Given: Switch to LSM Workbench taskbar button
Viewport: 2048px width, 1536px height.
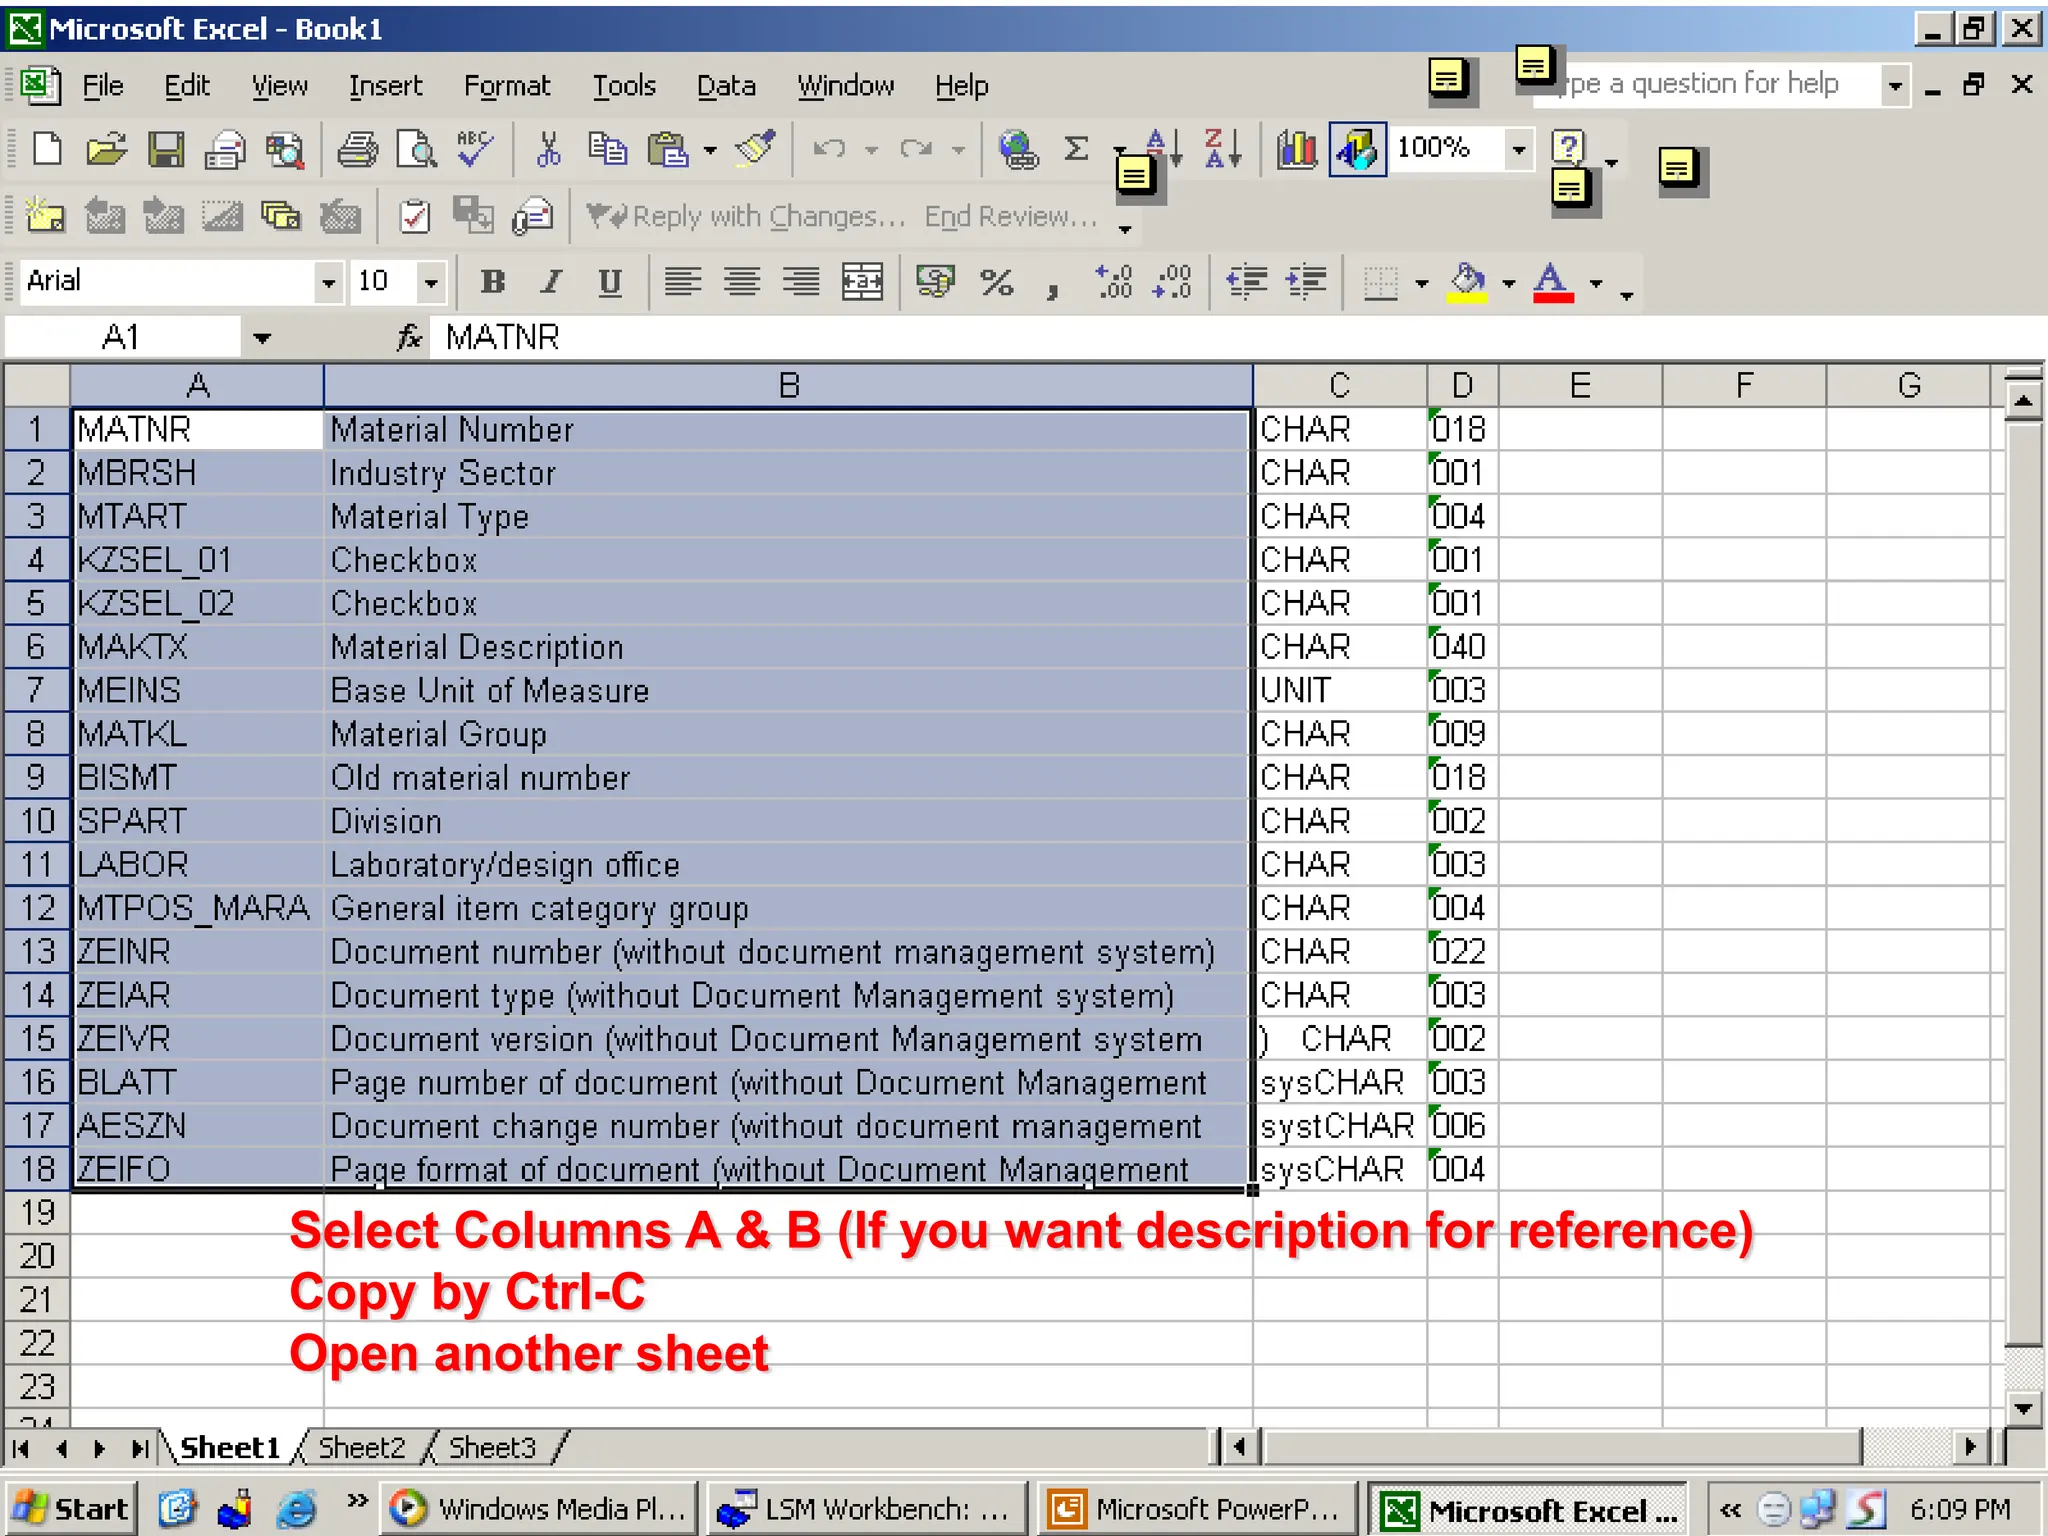Looking at the screenshot, I should [866, 1508].
